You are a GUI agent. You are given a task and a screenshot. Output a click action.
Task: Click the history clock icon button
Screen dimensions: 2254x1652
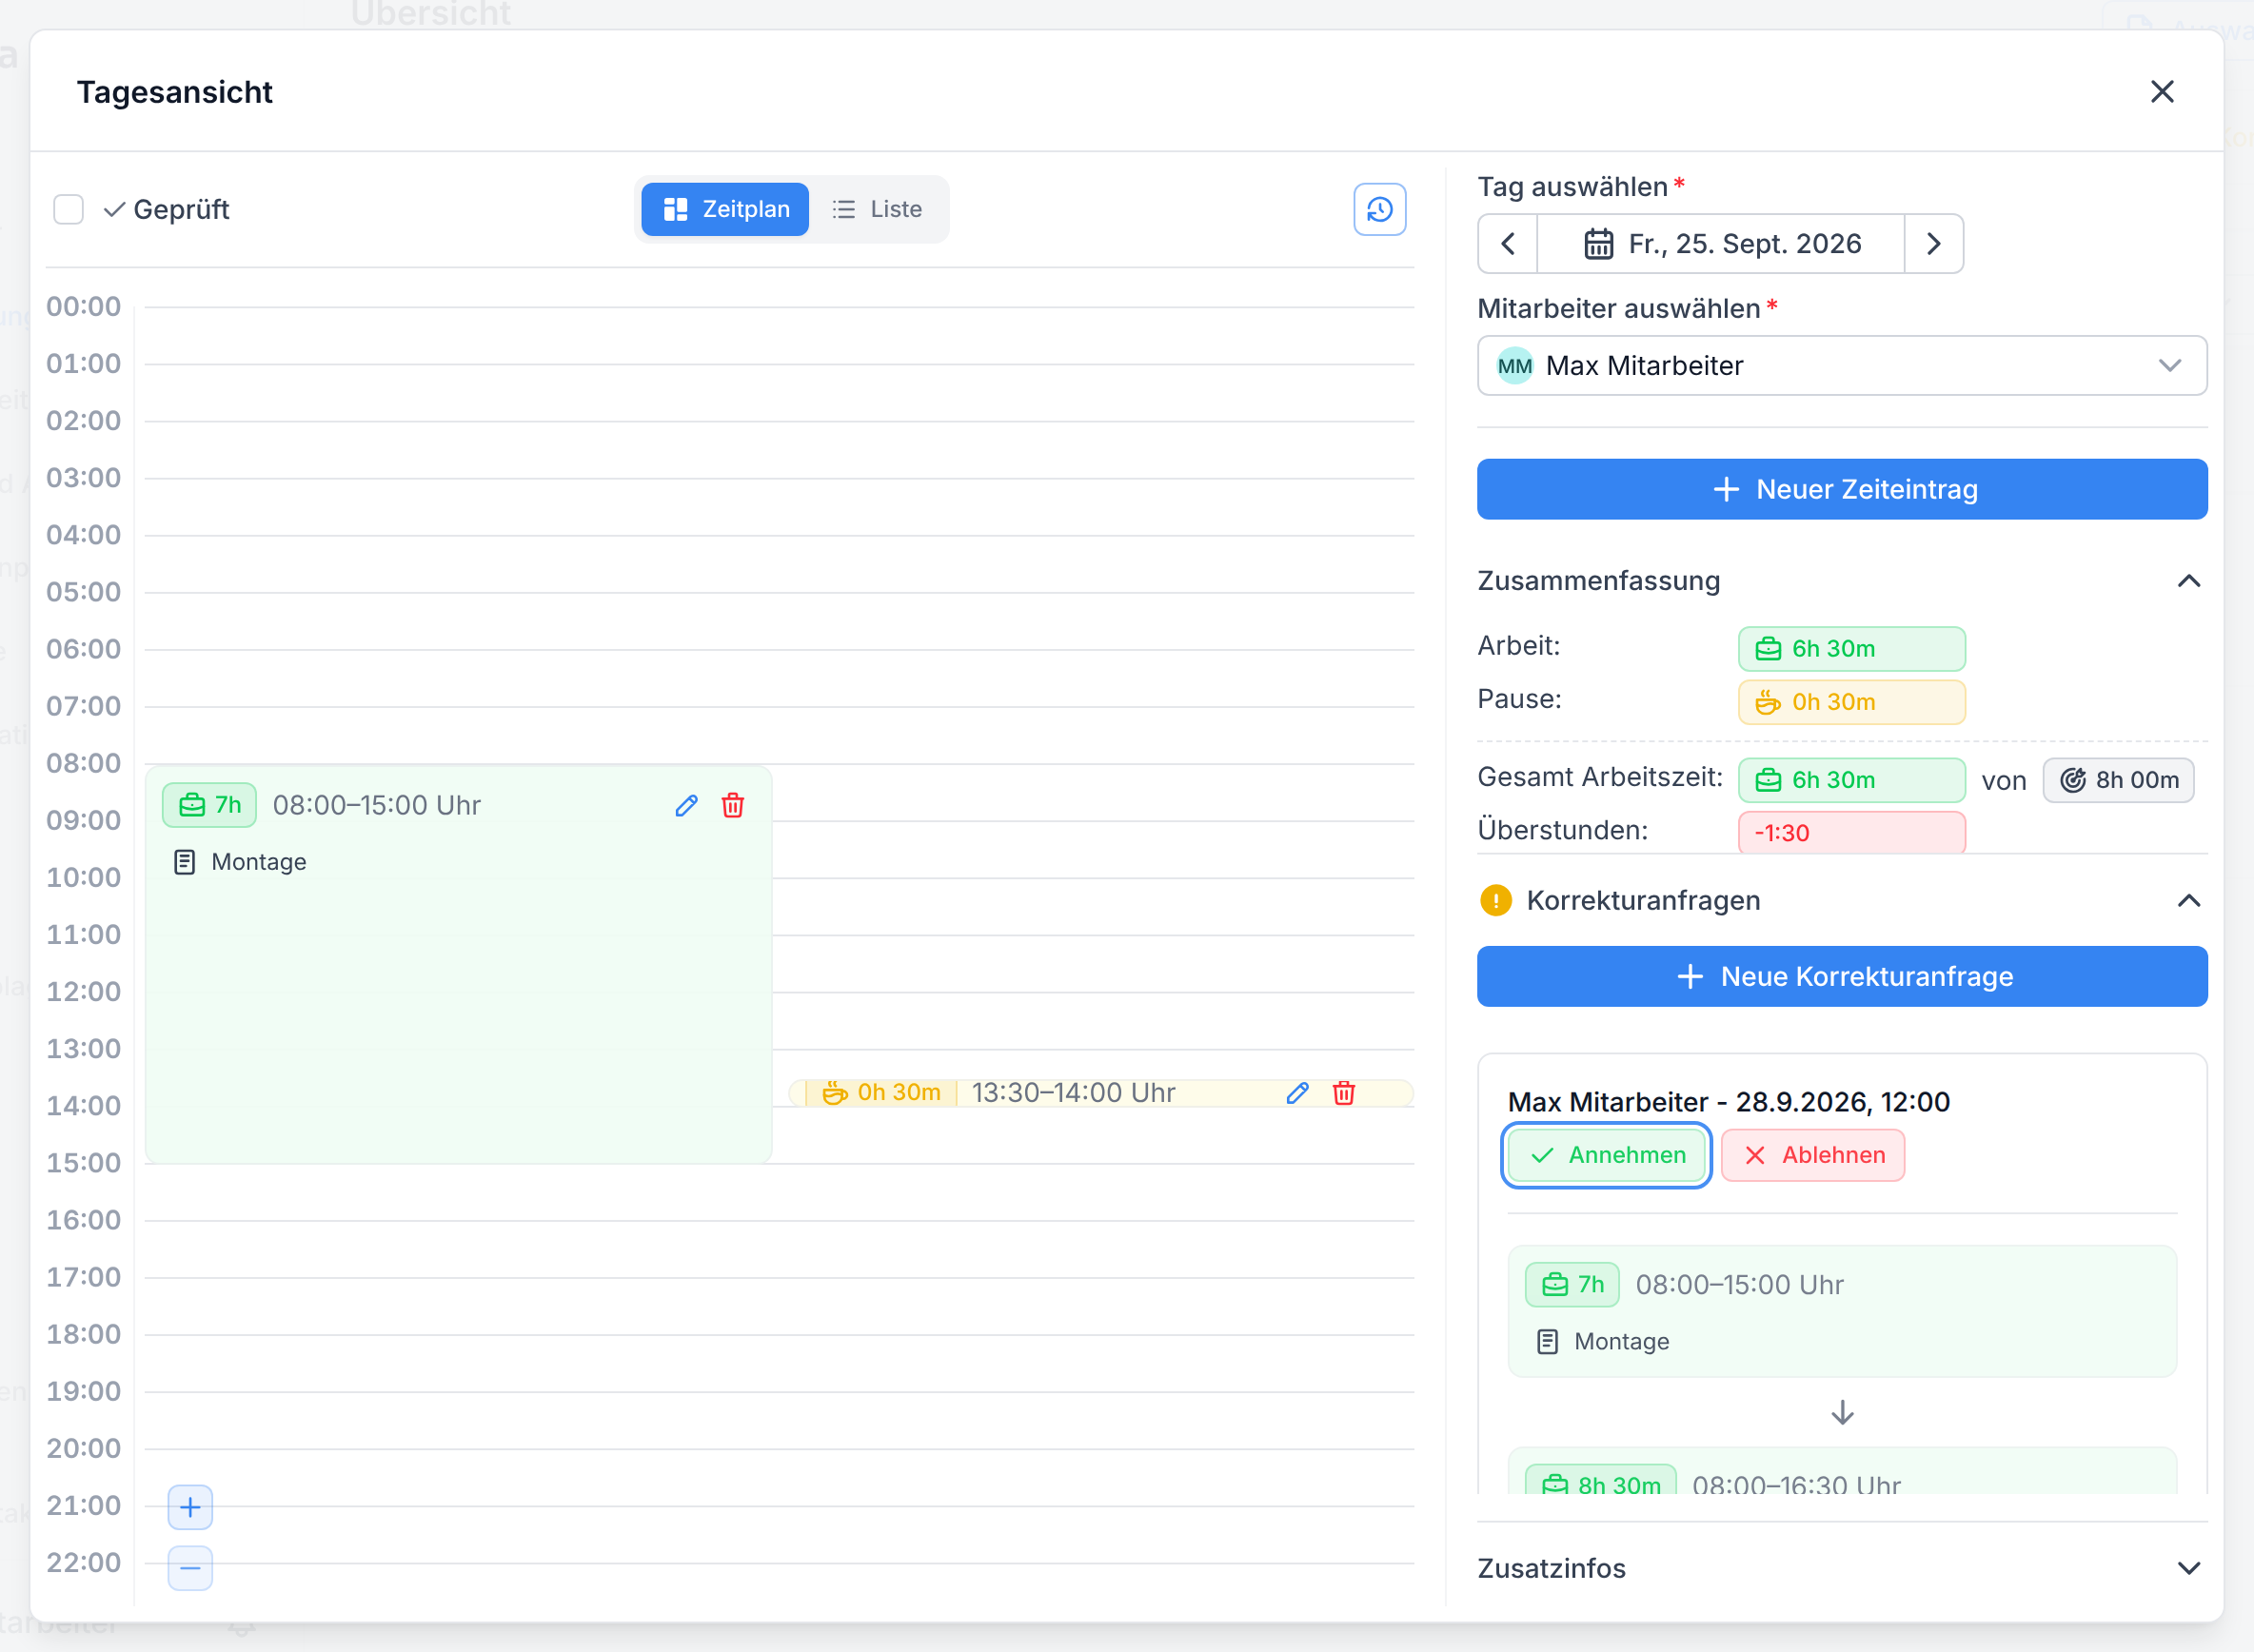(x=1379, y=209)
